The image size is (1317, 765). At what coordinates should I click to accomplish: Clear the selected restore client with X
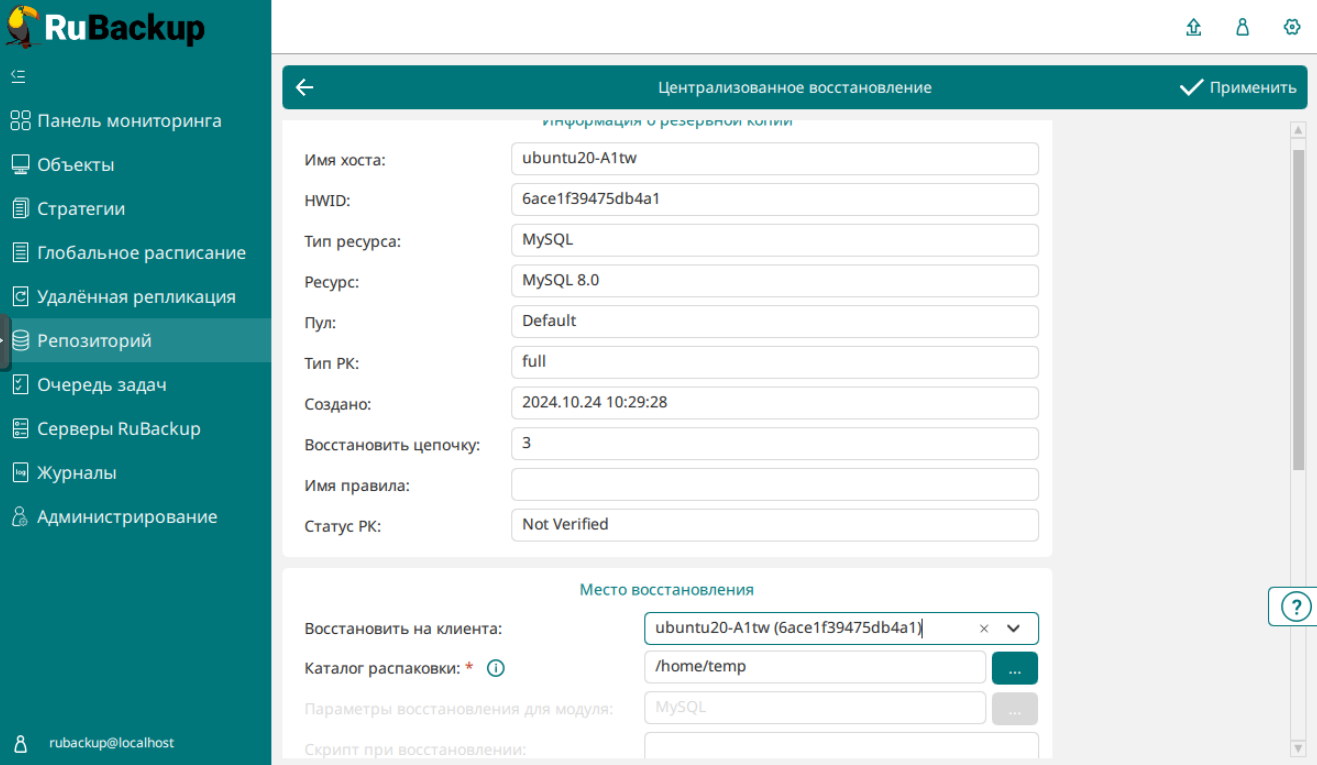tap(984, 629)
